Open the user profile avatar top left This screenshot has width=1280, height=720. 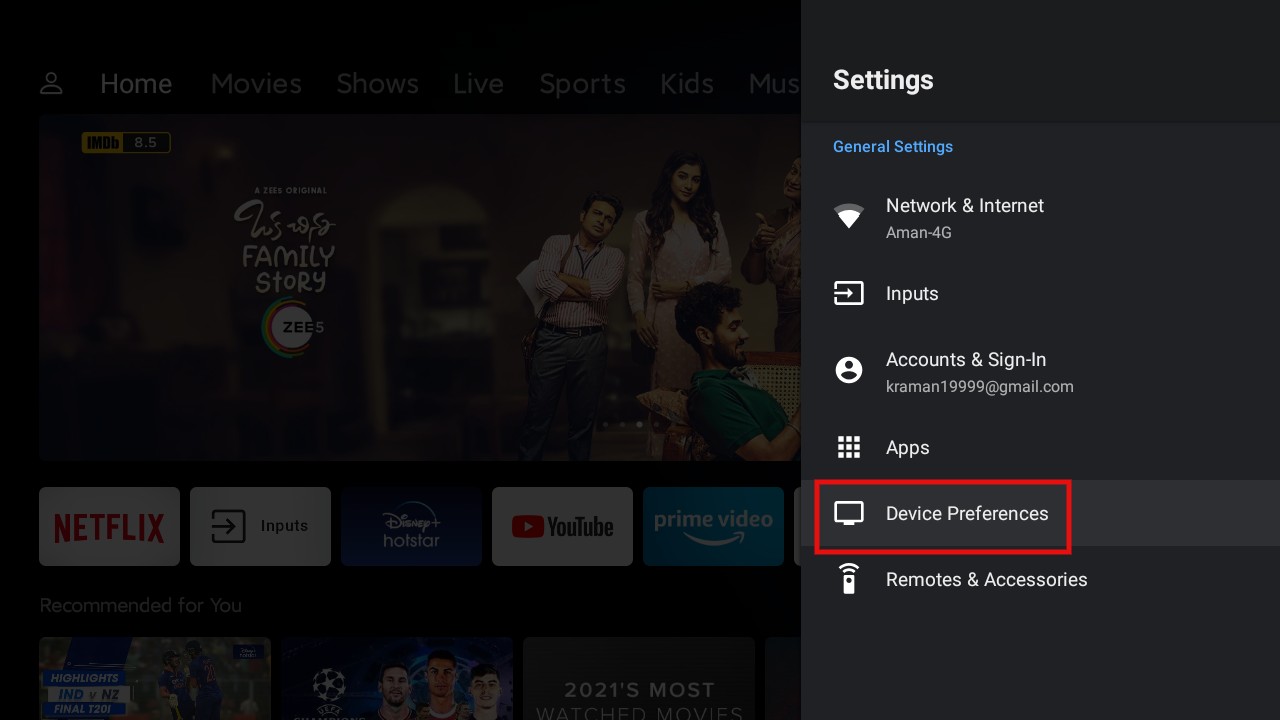(x=51, y=84)
